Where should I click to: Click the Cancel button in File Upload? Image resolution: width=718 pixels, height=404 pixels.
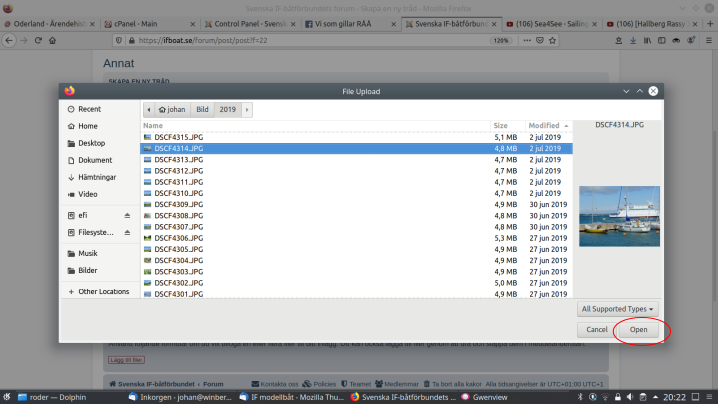pos(597,329)
